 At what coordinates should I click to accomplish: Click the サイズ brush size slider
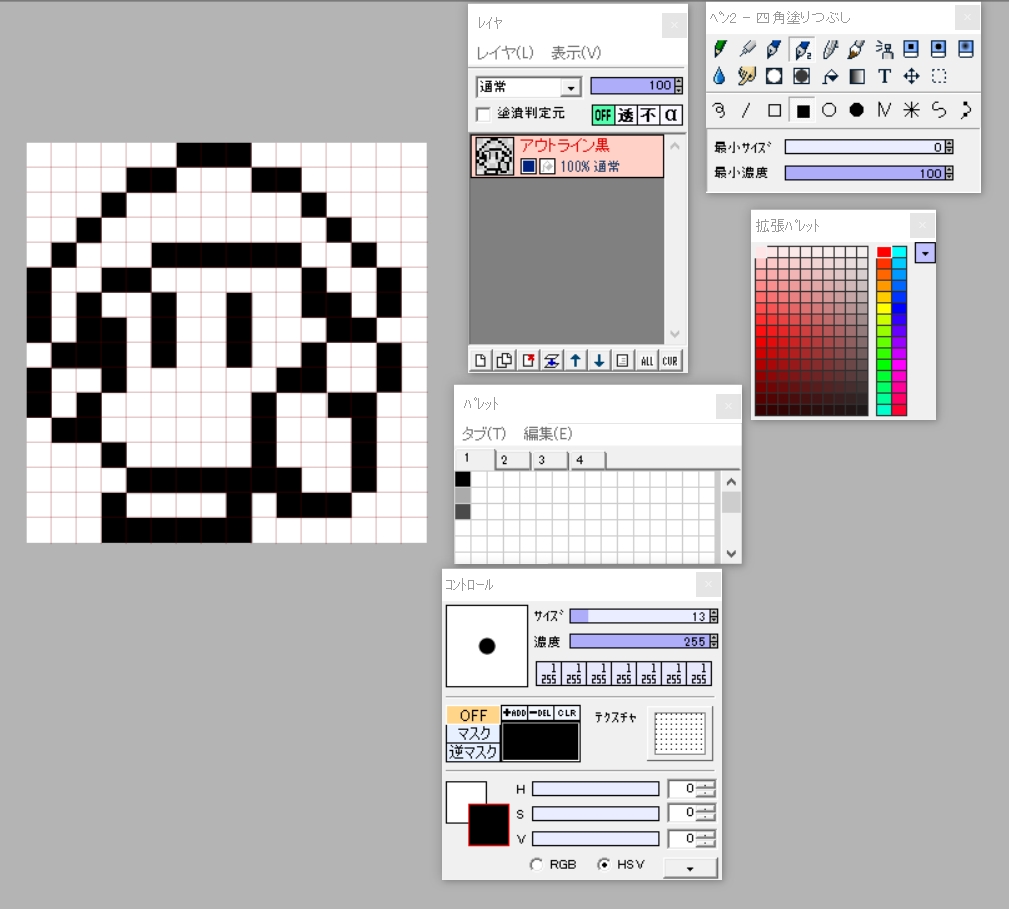pyautogui.click(x=643, y=616)
